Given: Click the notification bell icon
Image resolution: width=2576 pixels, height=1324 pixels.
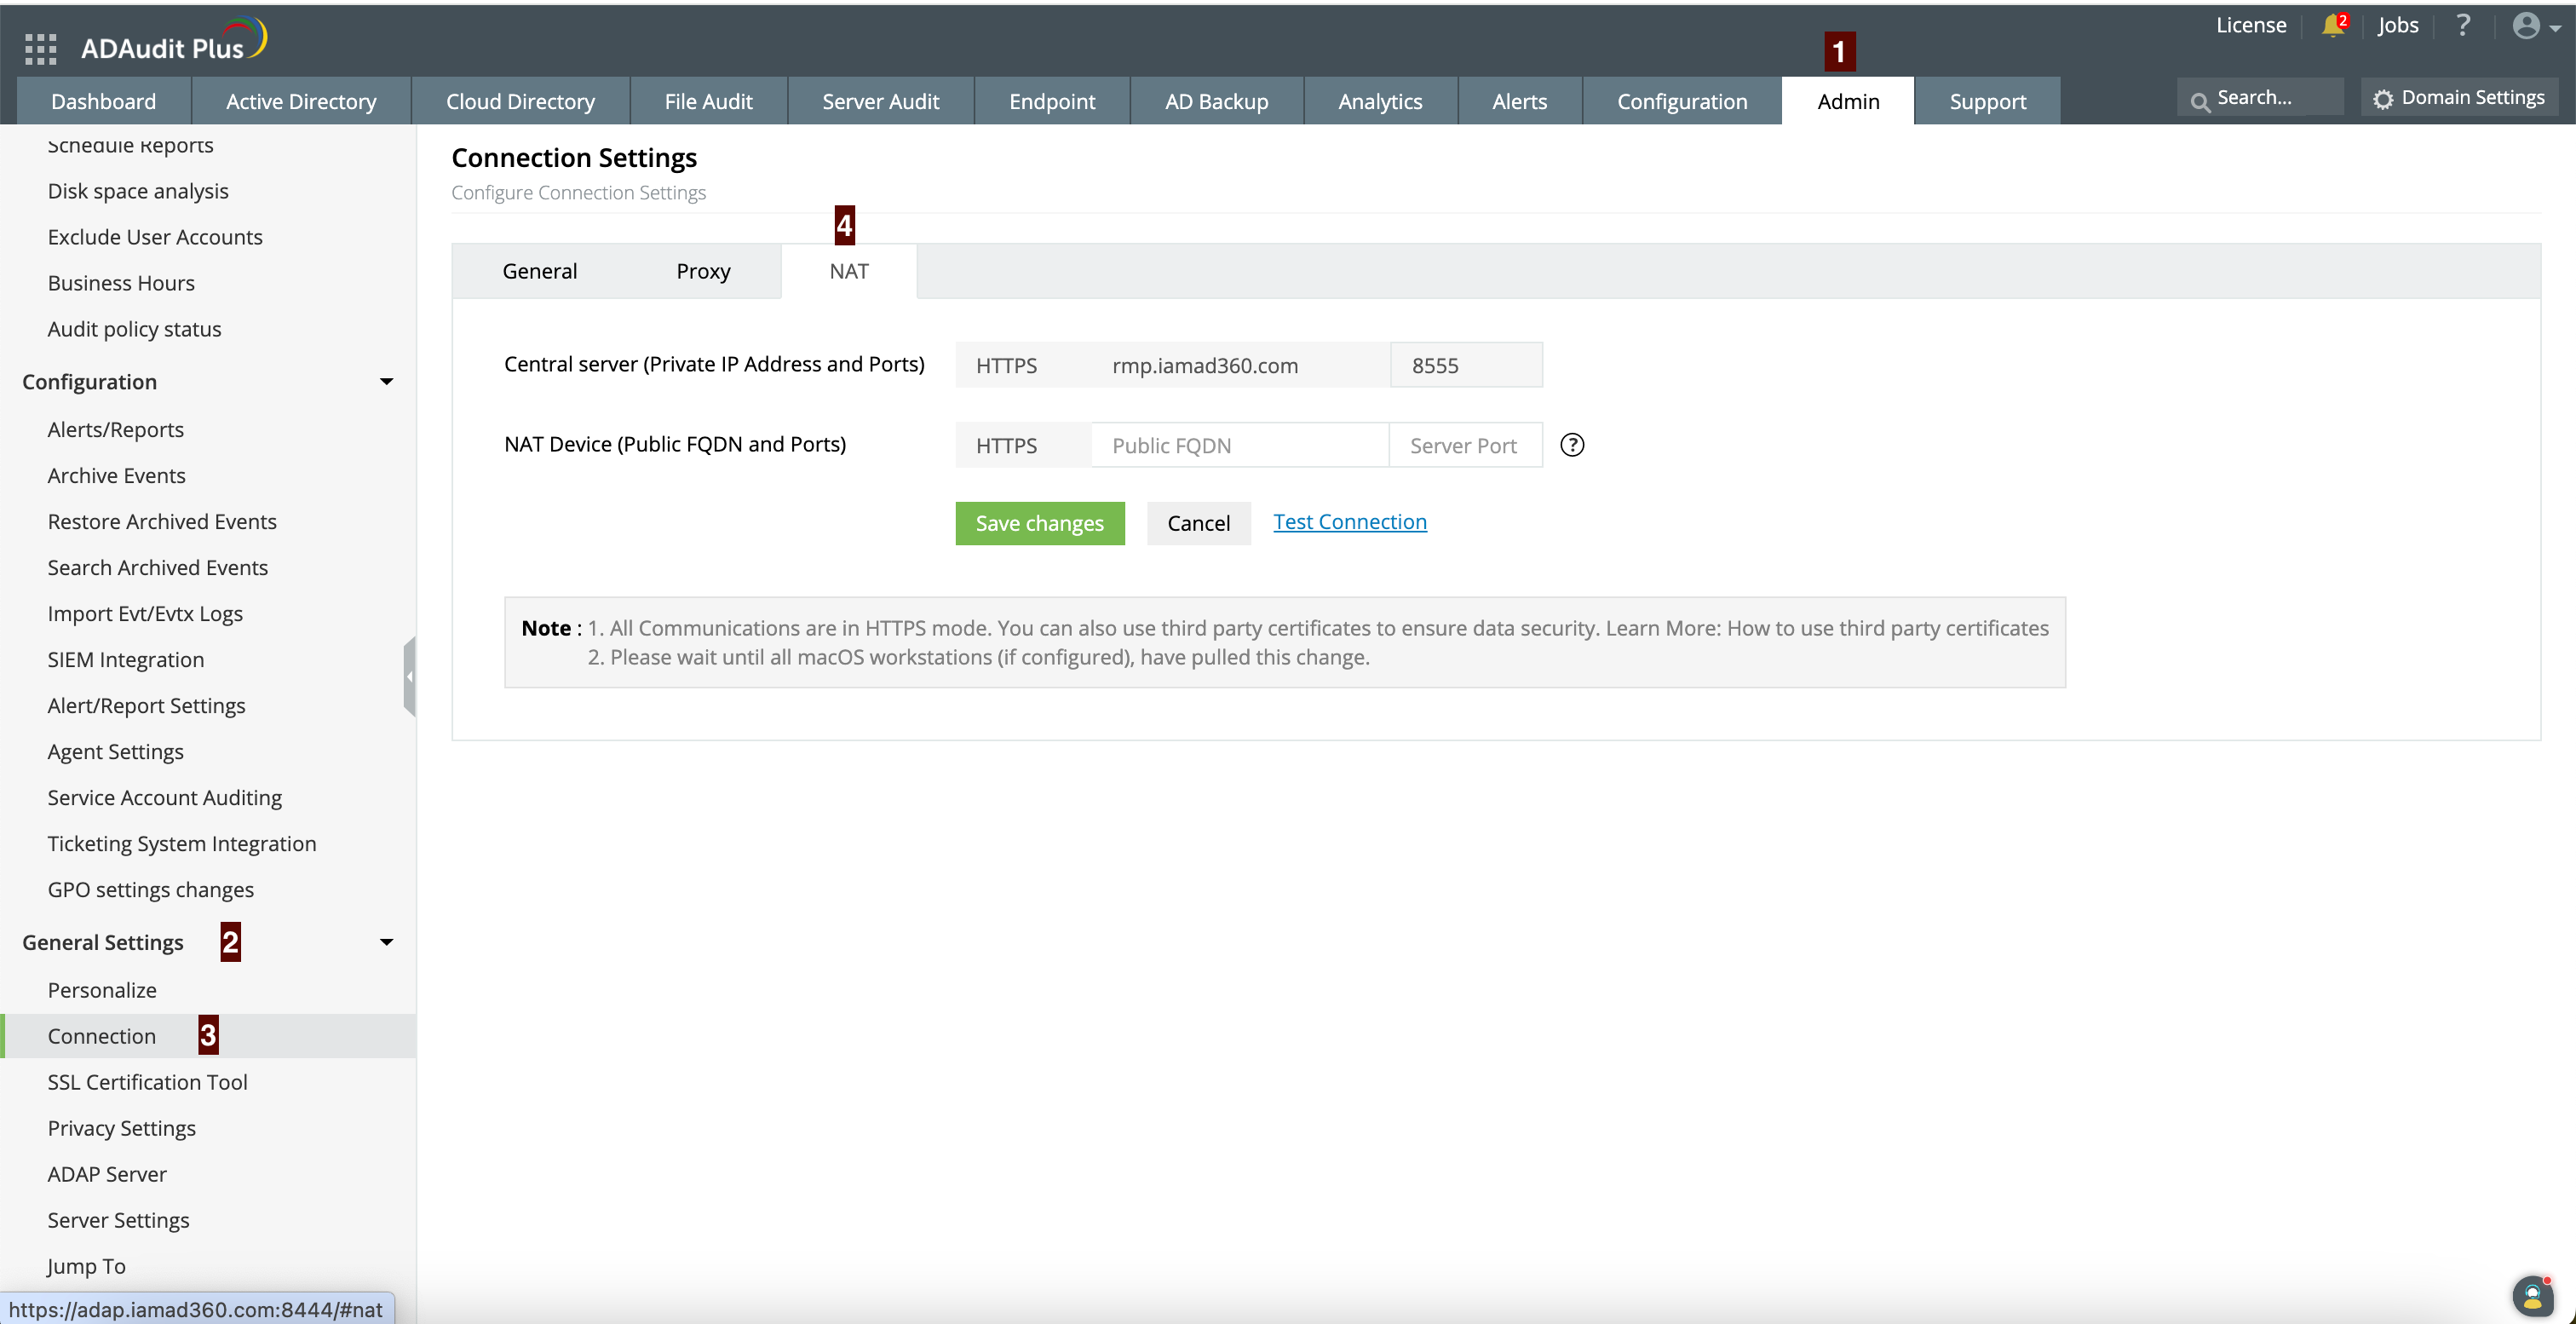Looking at the screenshot, I should (2332, 26).
